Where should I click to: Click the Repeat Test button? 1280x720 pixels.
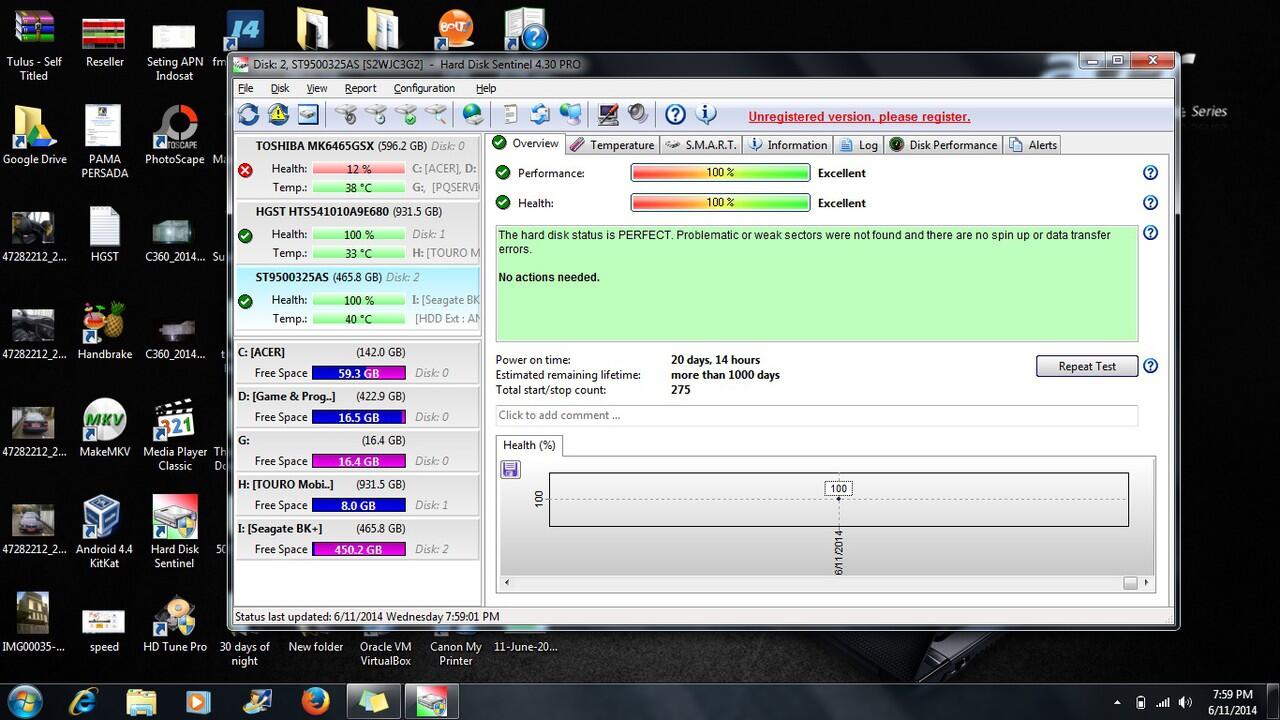(1087, 366)
